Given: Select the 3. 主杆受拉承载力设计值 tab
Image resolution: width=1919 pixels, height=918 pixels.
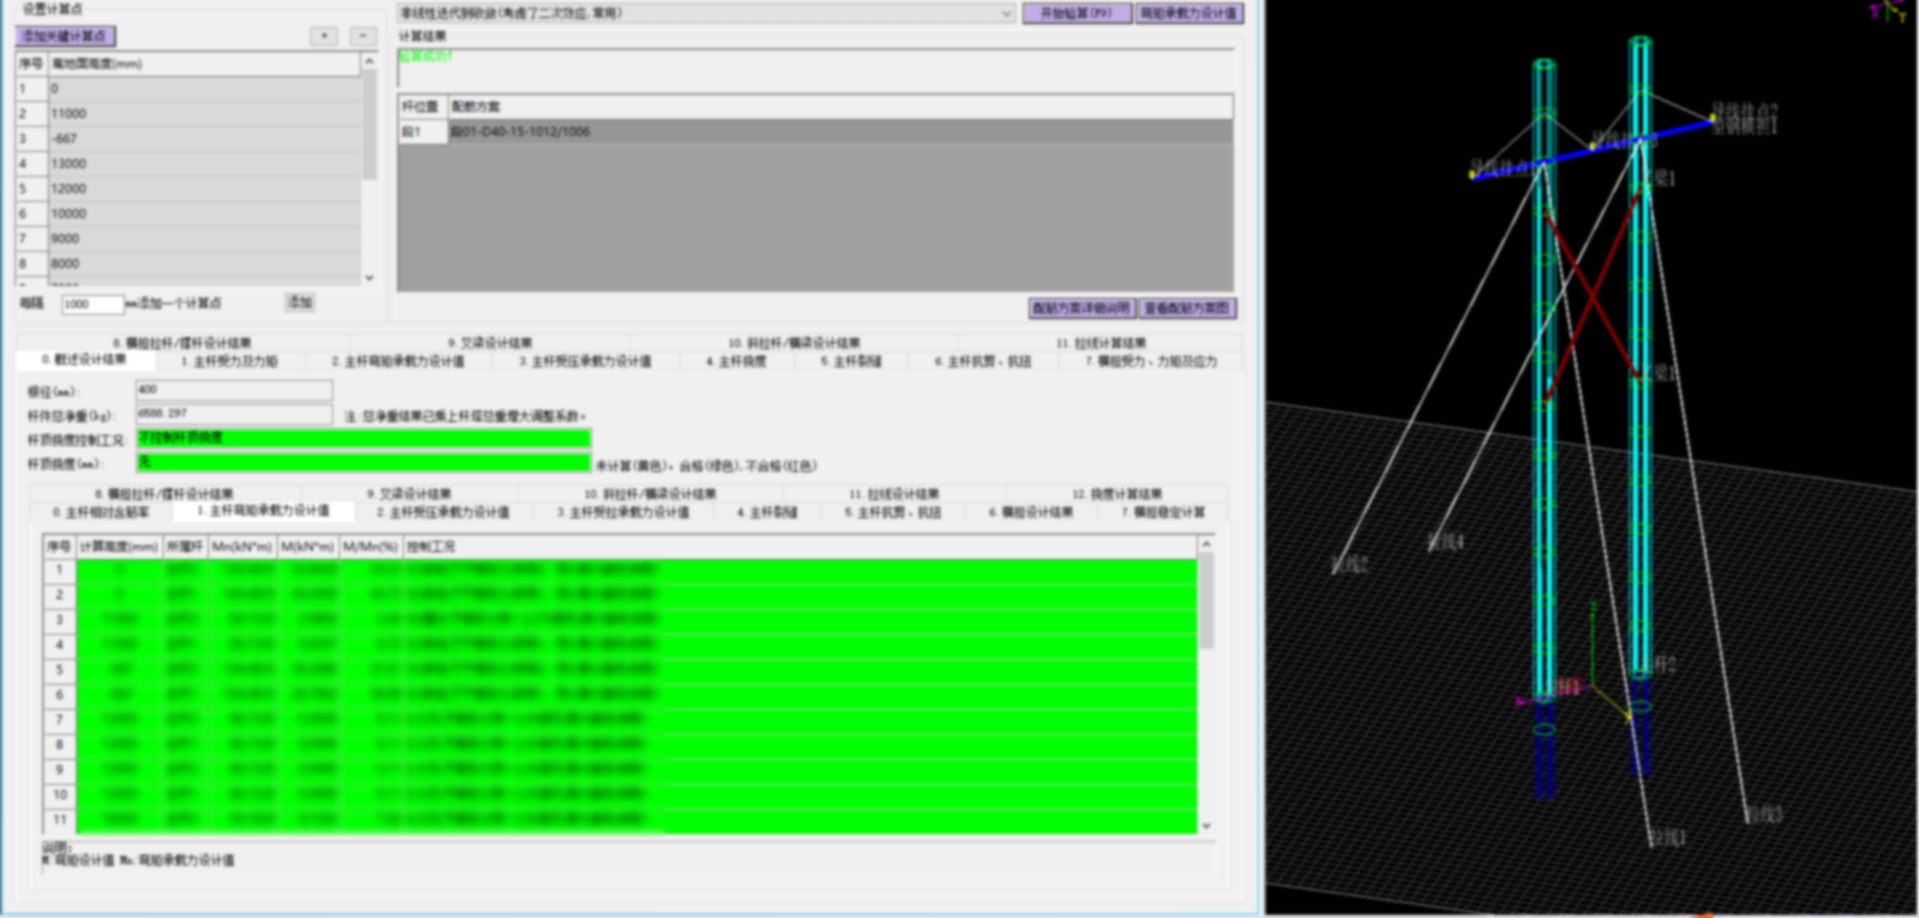Looking at the screenshot, I should [623, 512].
